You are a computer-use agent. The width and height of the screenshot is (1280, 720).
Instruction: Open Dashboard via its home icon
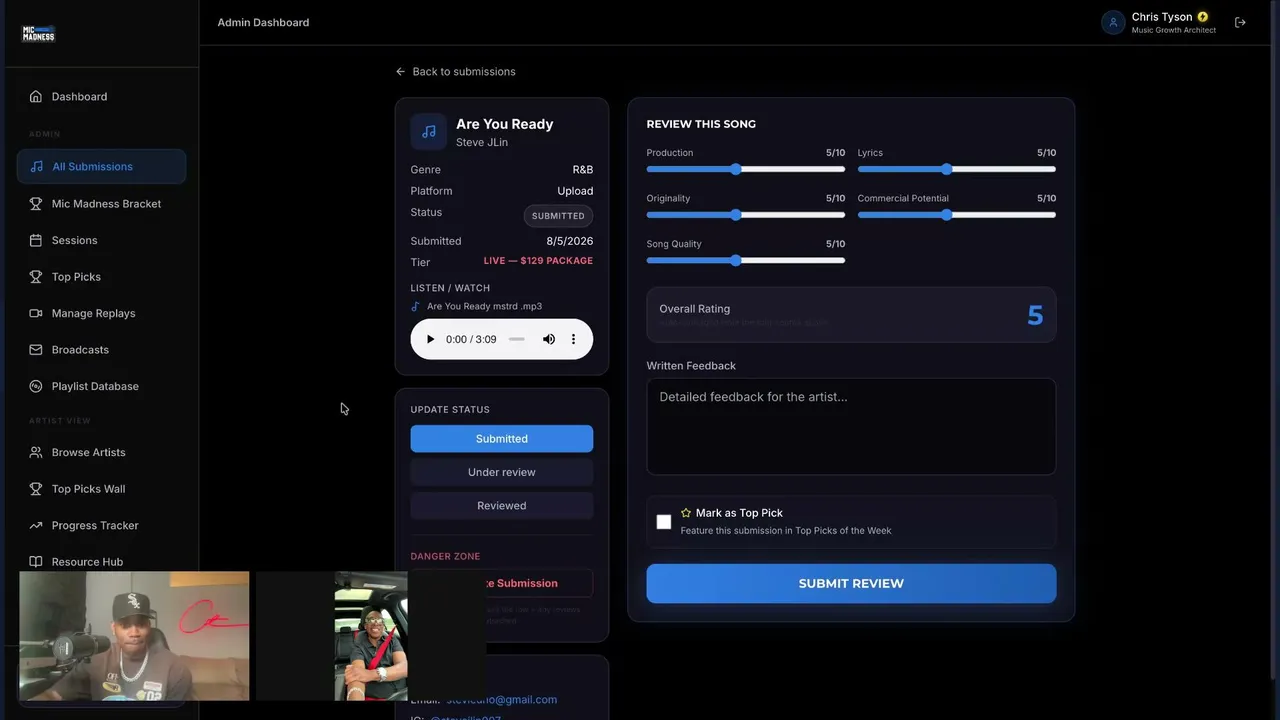[x=36, y=97]
